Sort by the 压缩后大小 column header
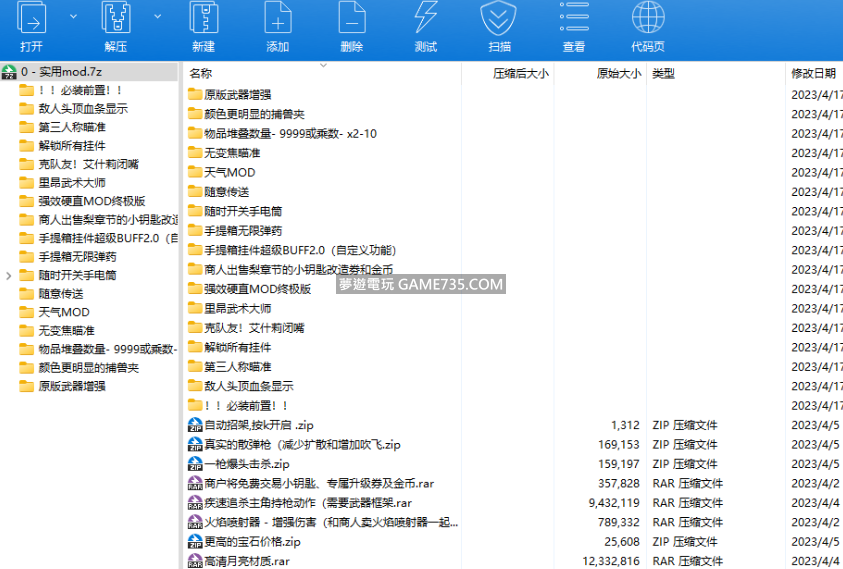 tap(520, 74)
